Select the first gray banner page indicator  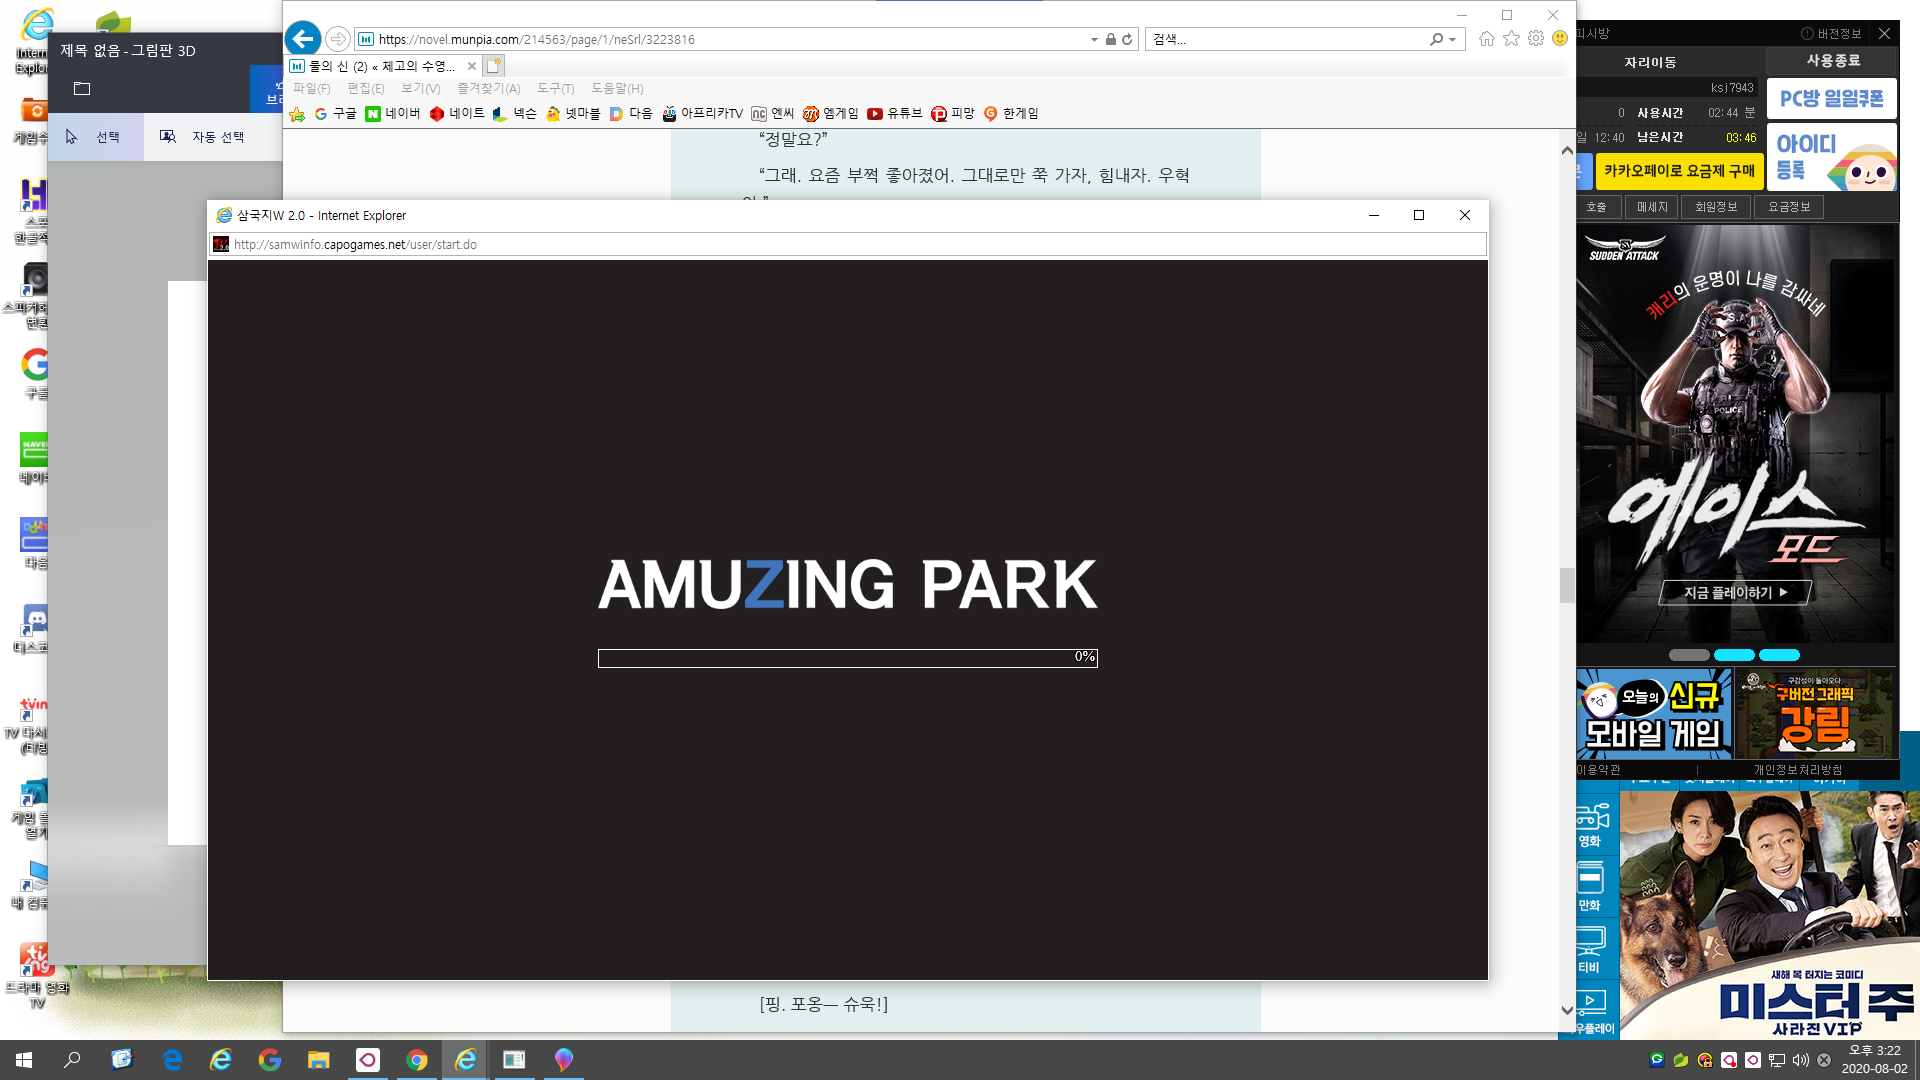[x=1689, y=655]
